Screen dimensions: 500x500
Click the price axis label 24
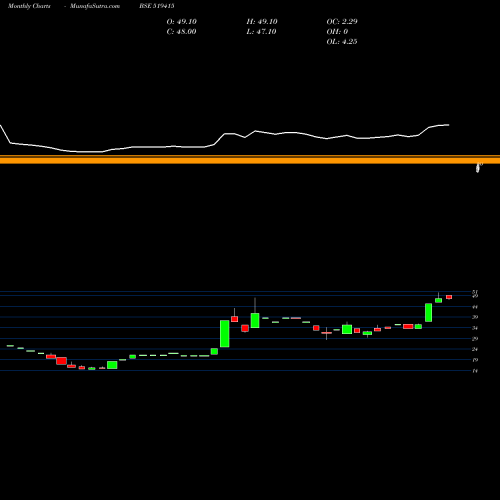coord(475,349)
